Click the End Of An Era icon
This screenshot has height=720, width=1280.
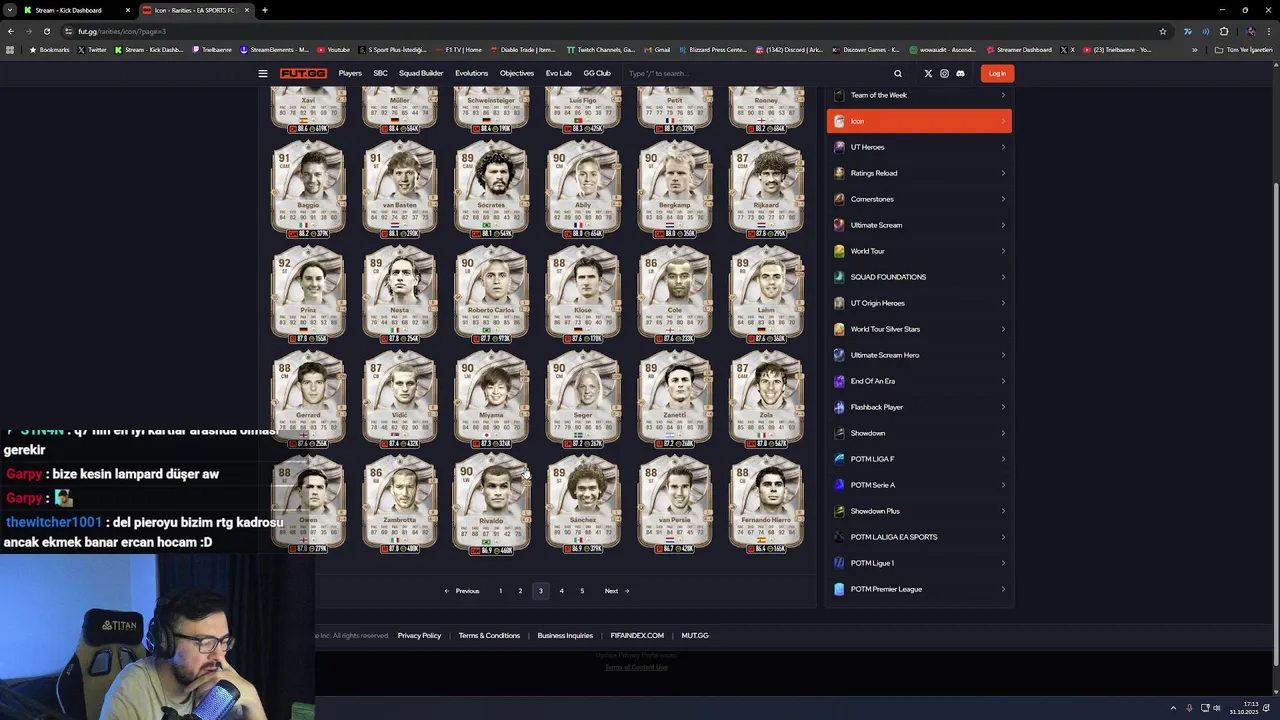[839, 381]
